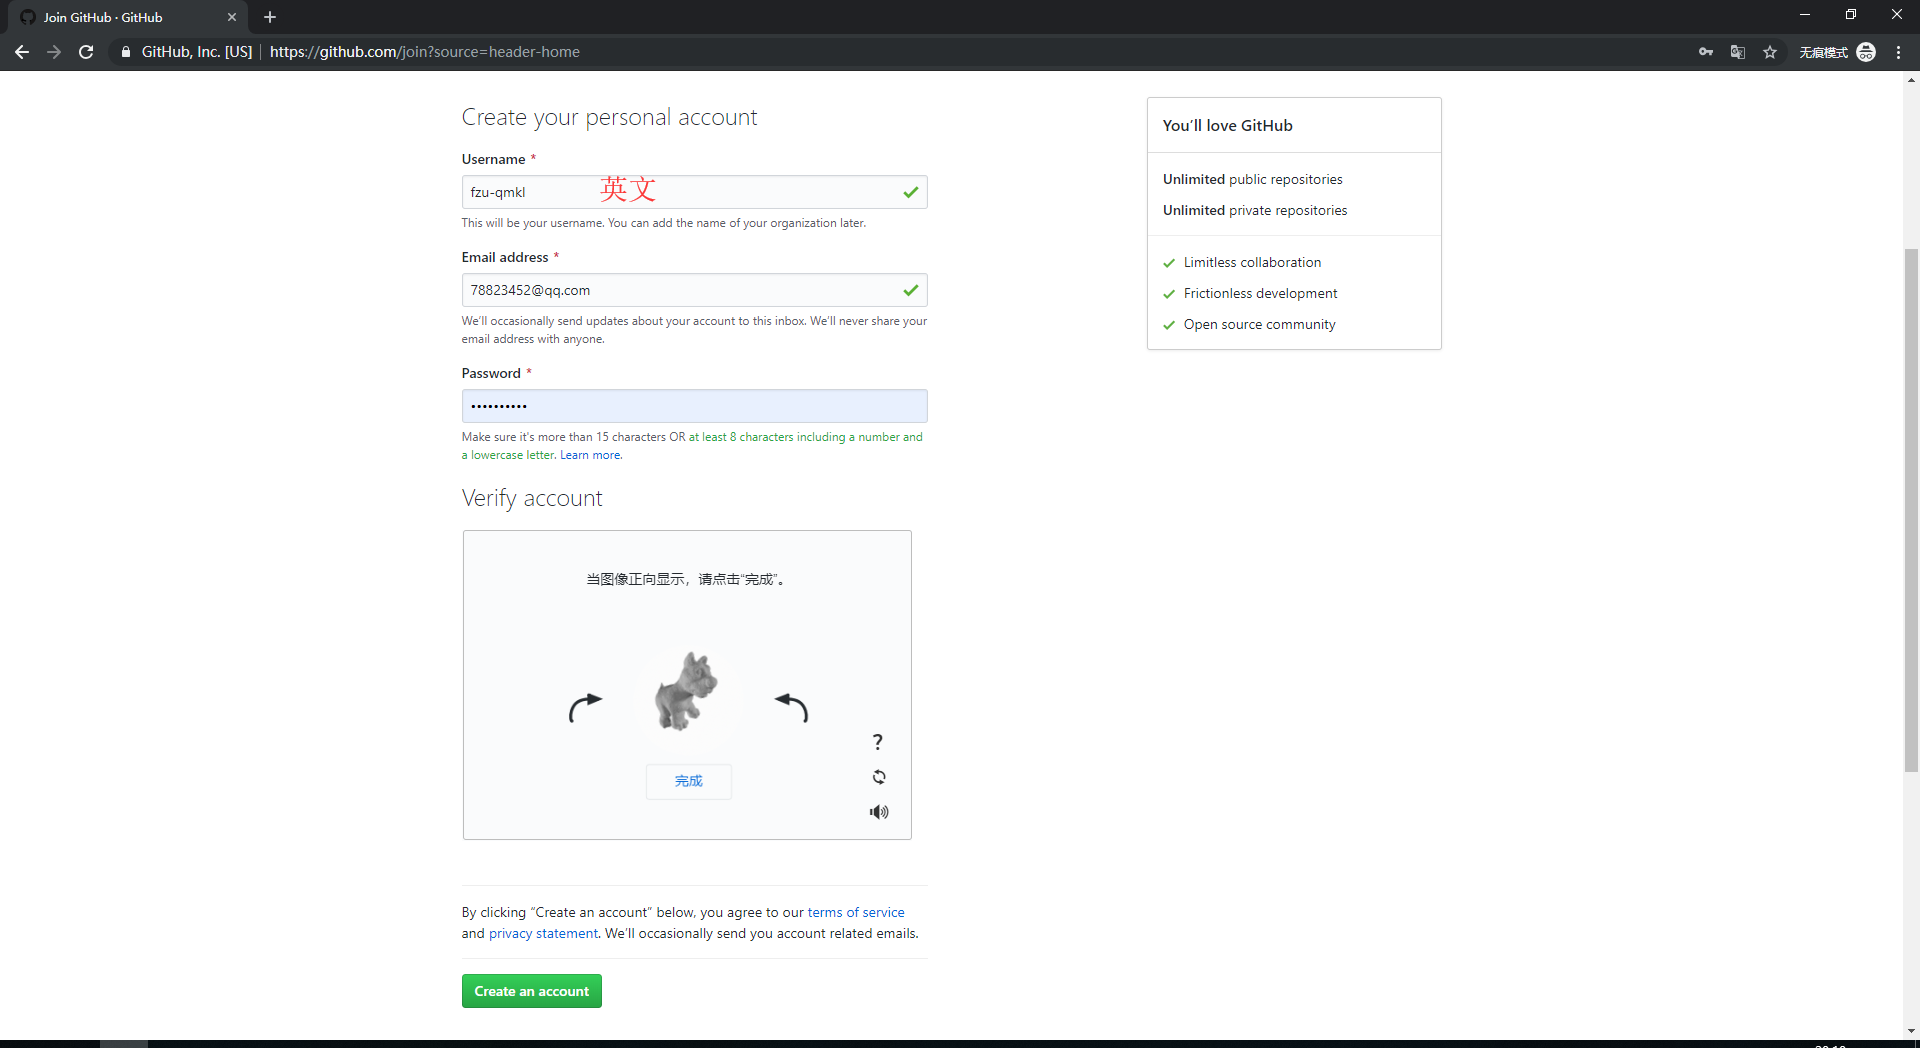Click 'Unlimited public repositories' text
This screenshot has width=1920, height=1048.
pyautogui.click(x=1253, y=179)
